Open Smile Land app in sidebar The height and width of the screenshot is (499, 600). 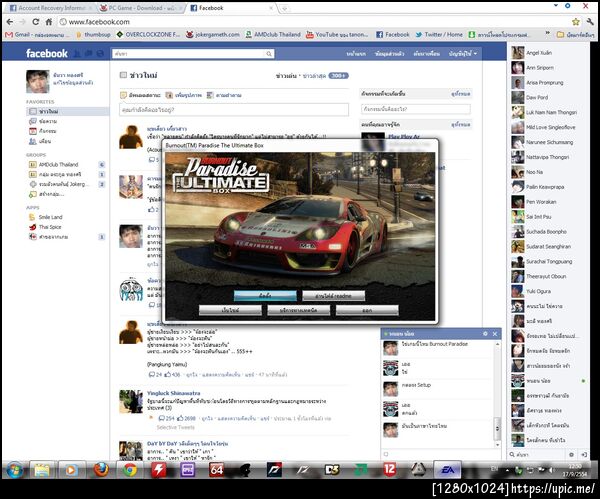point(50,217)
